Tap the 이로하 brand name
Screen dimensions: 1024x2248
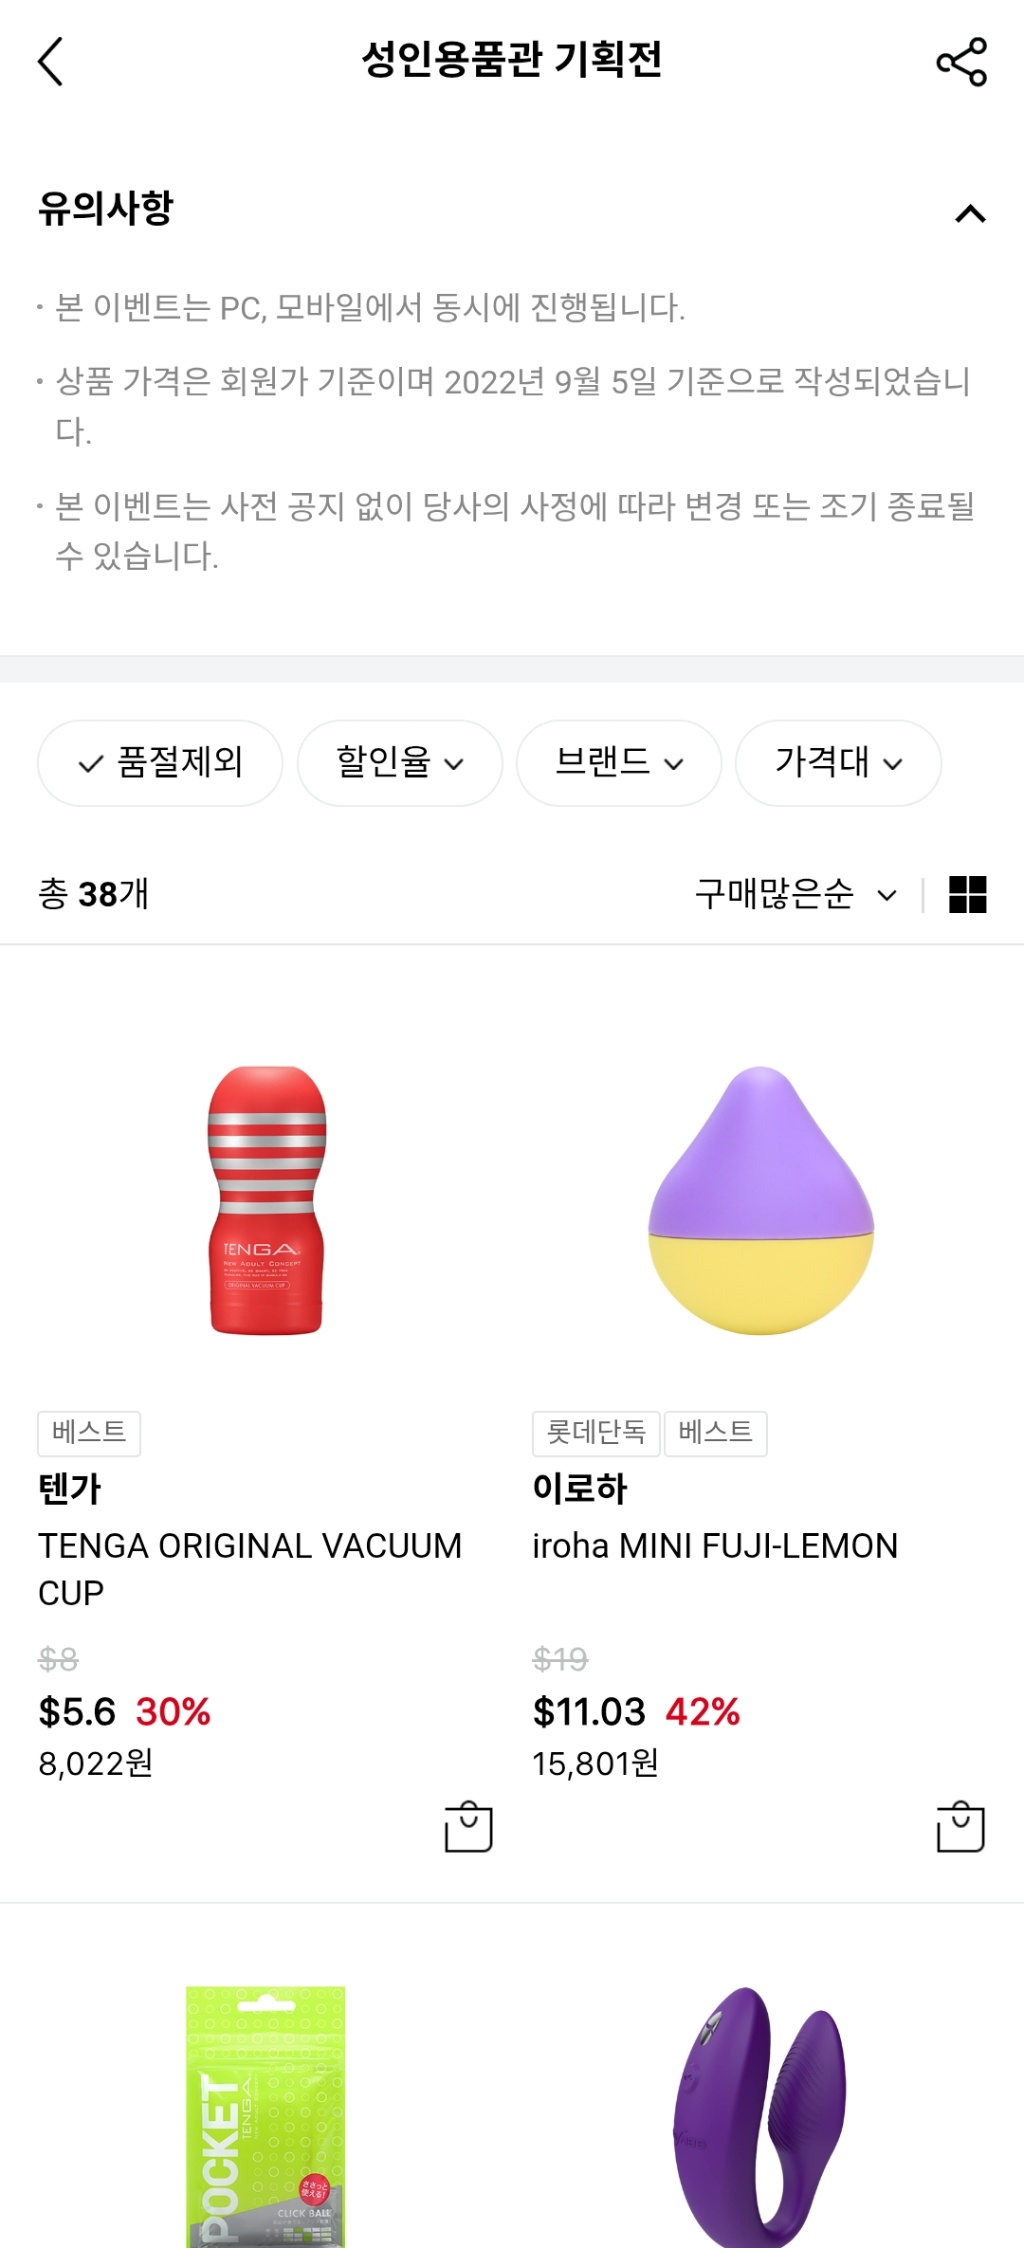pyautogui.click(x=580, y=1489)
